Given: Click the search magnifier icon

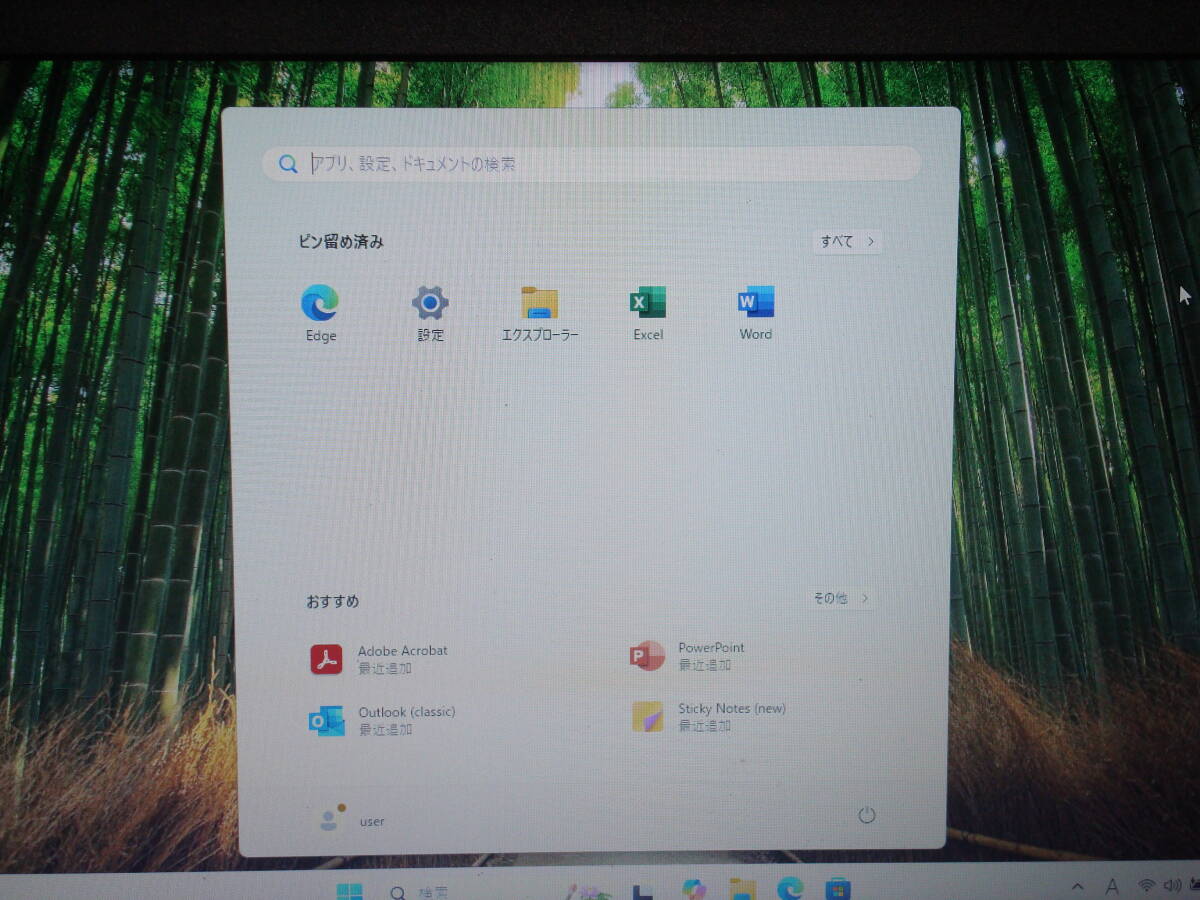Looking at the screenshot, I should 287,163.
